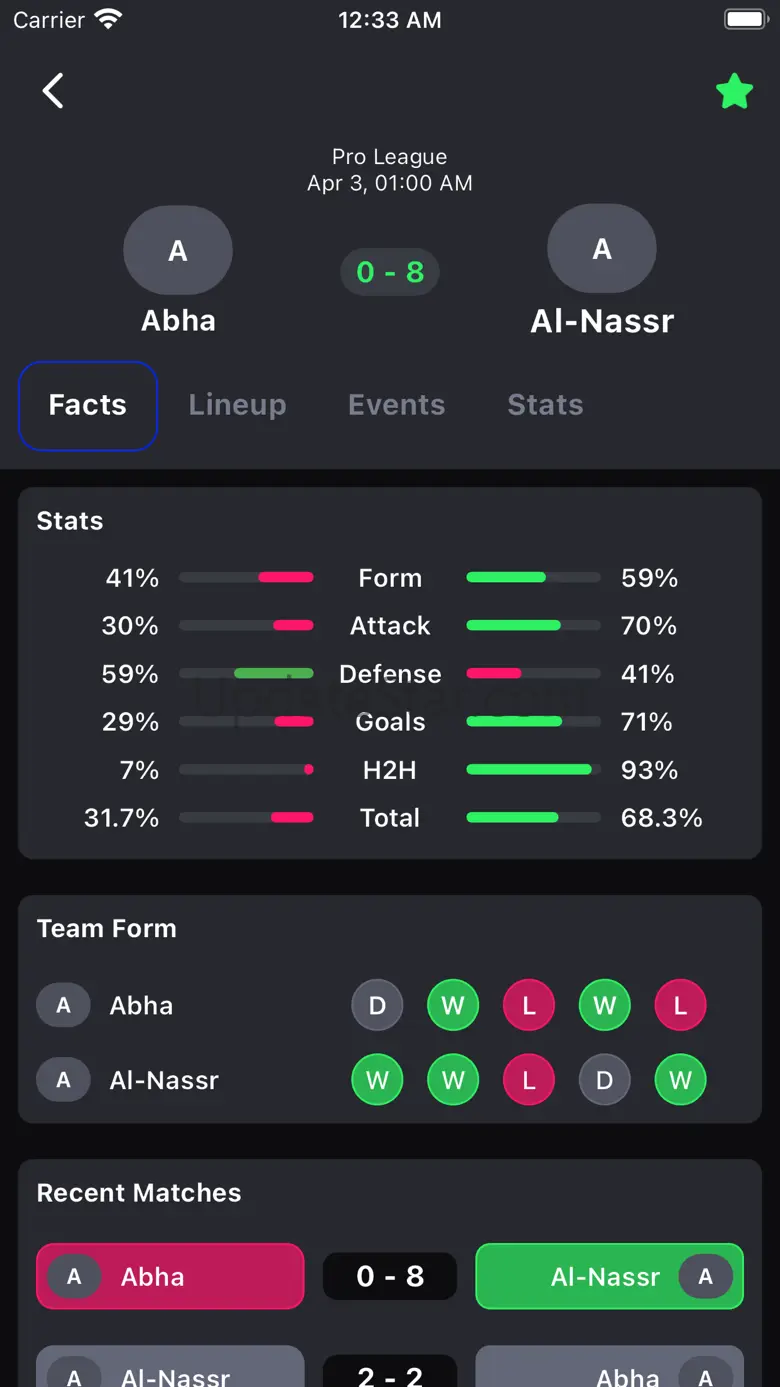Open green Al-Nassr recent match button
This screenshot has width=780, height=1387.
pos(609,1276)
